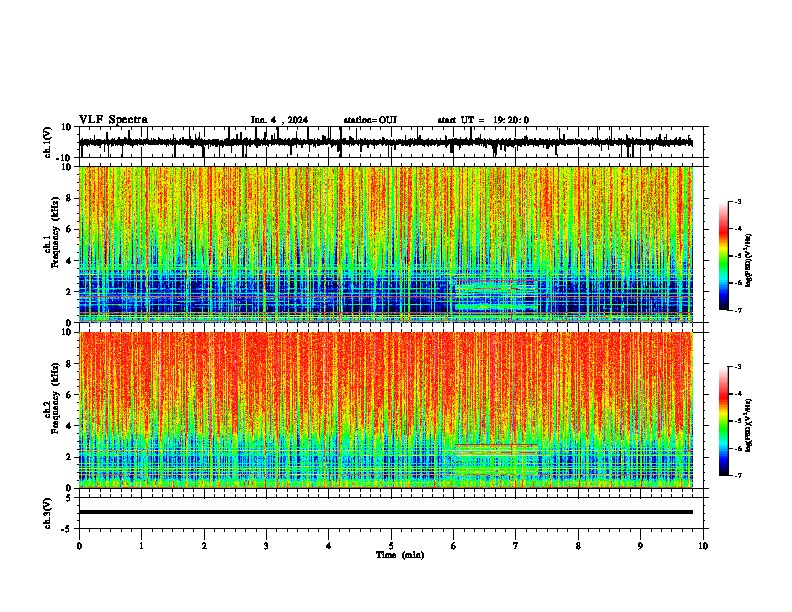Click the ch.2 spectrogram color bar
Viewport: 792px width, 612px height.
pyautogui.click(x=724, y=421)
